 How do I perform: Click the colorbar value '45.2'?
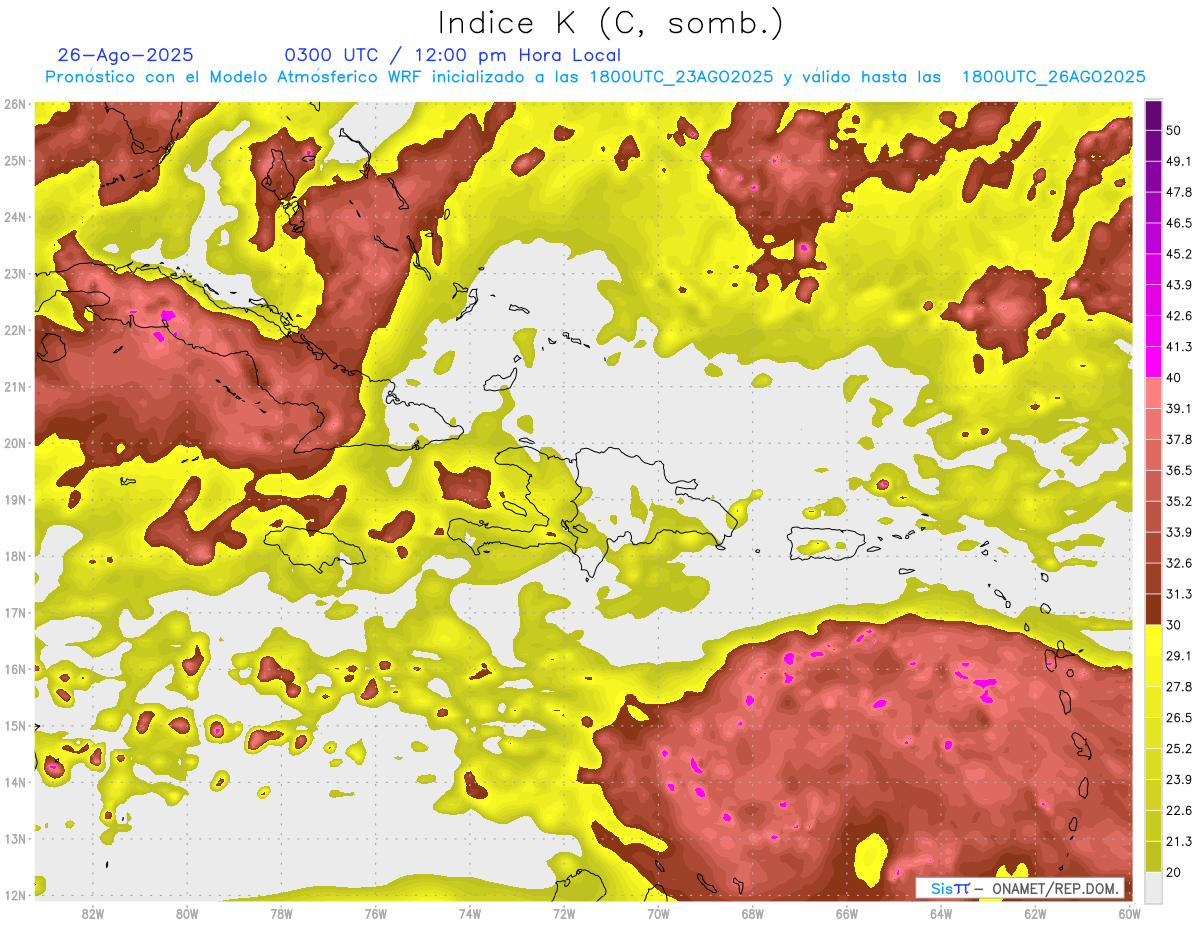click(x=1178, y=253)
